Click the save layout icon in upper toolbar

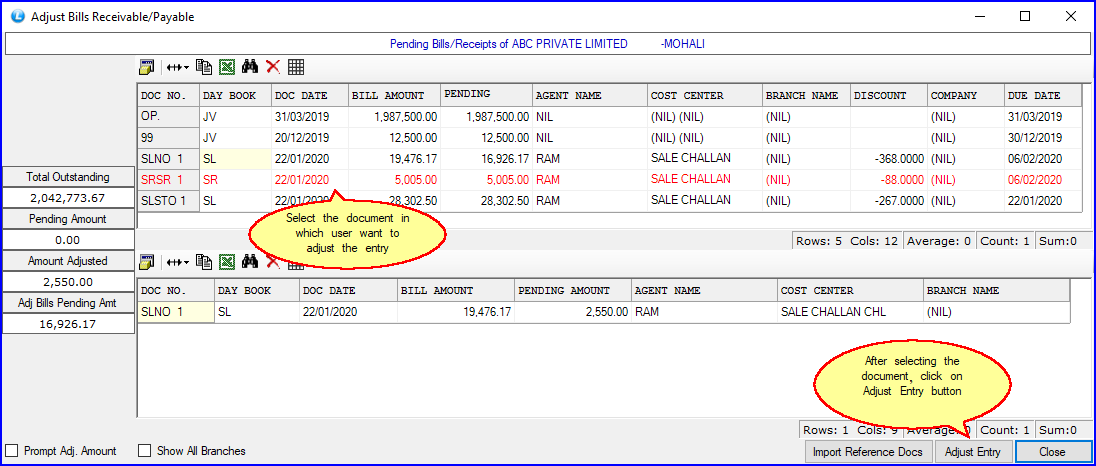pos(146,67)
